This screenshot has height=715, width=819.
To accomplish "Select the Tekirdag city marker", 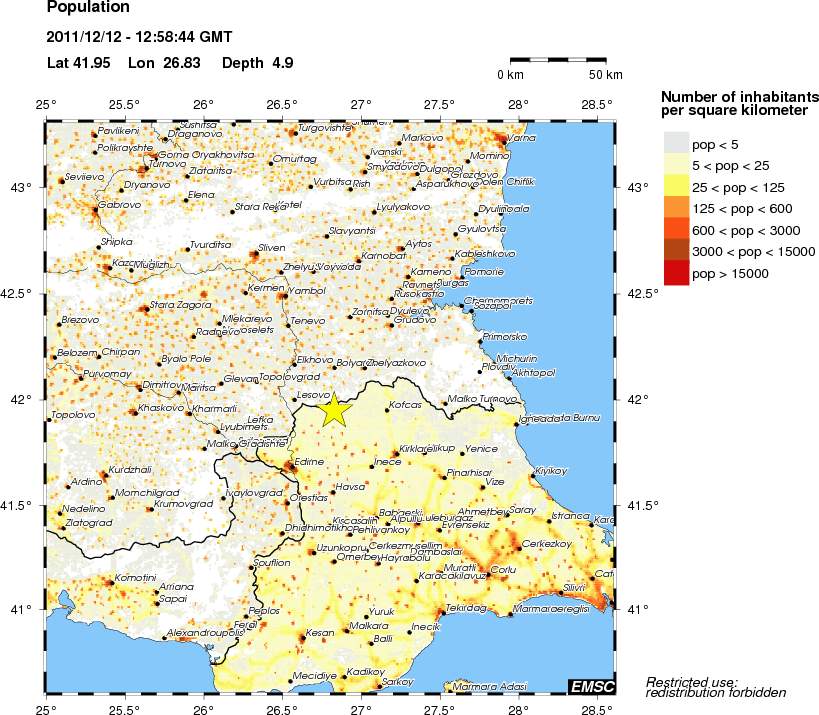I will 442,611.
